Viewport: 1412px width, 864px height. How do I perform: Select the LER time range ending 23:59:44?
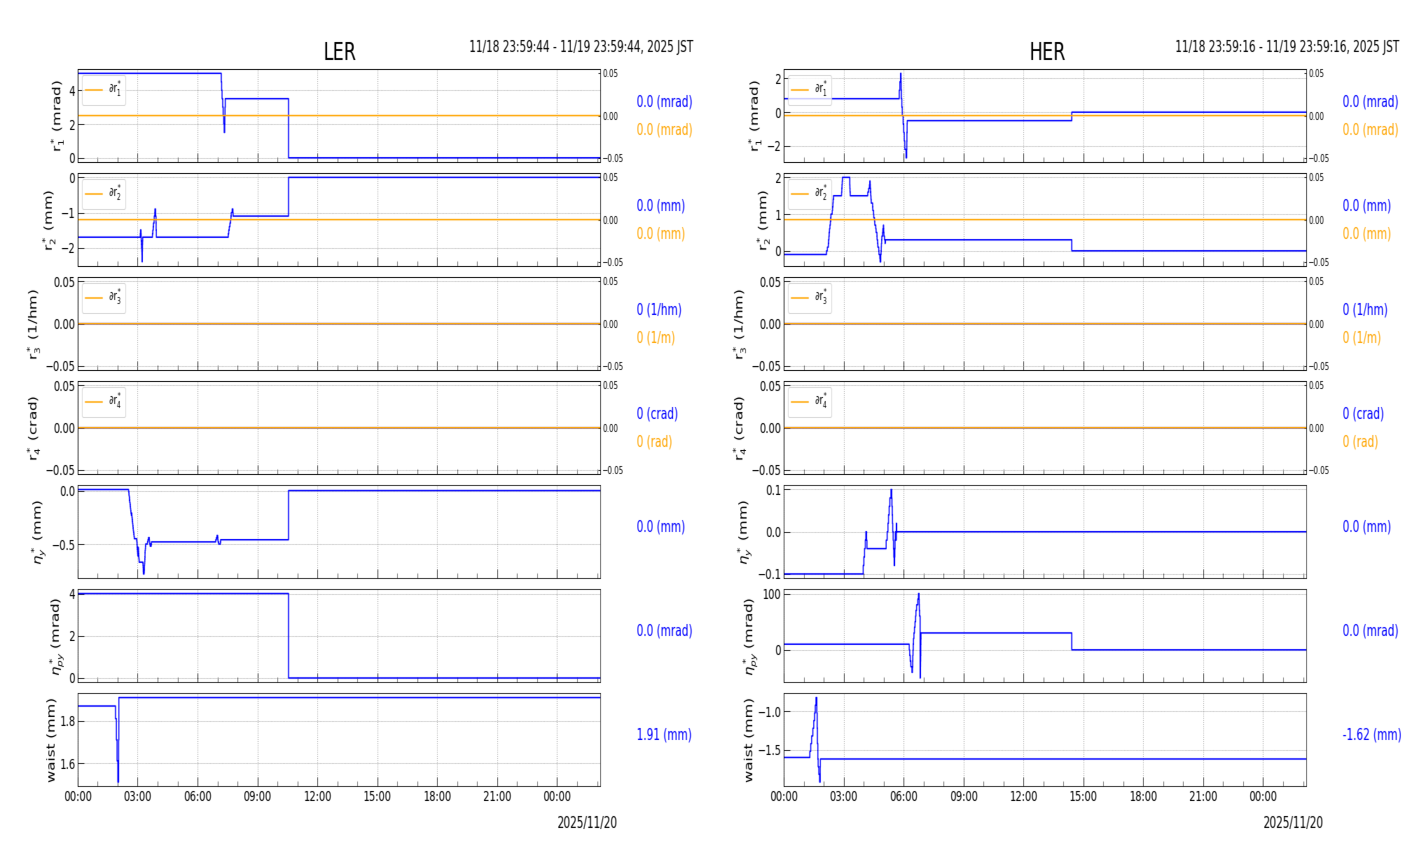581,47
